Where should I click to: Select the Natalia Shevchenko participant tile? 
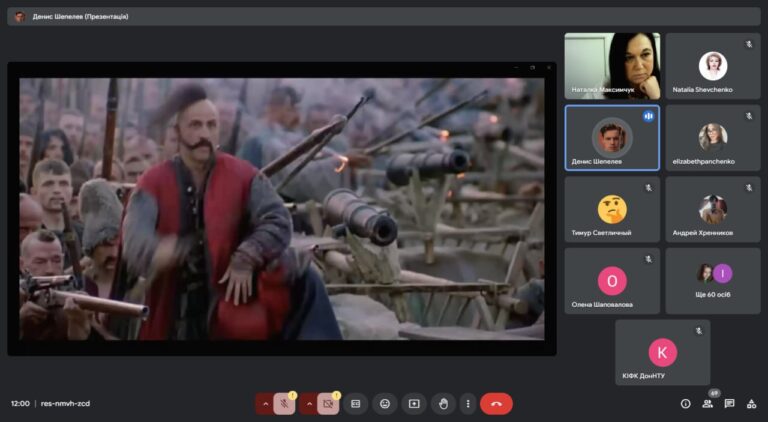click(713, 66)
